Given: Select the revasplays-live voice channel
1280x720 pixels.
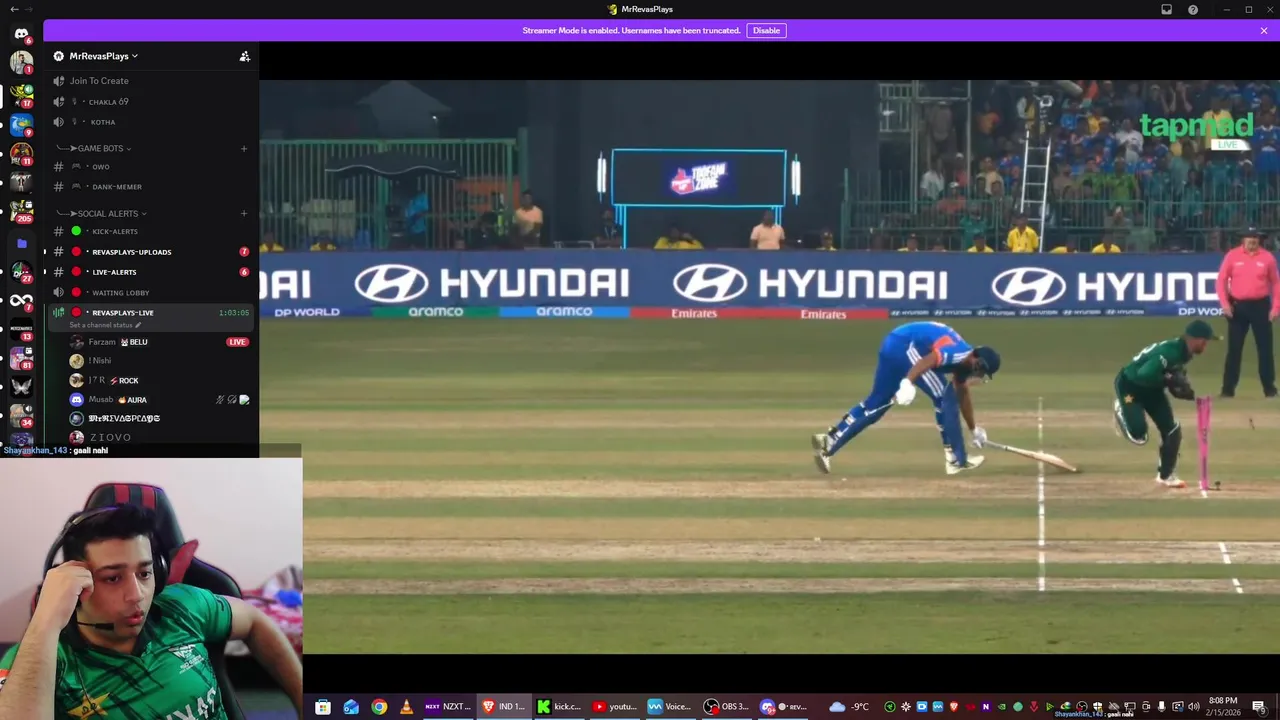Looking at the screenshot, I should [150, 313].
